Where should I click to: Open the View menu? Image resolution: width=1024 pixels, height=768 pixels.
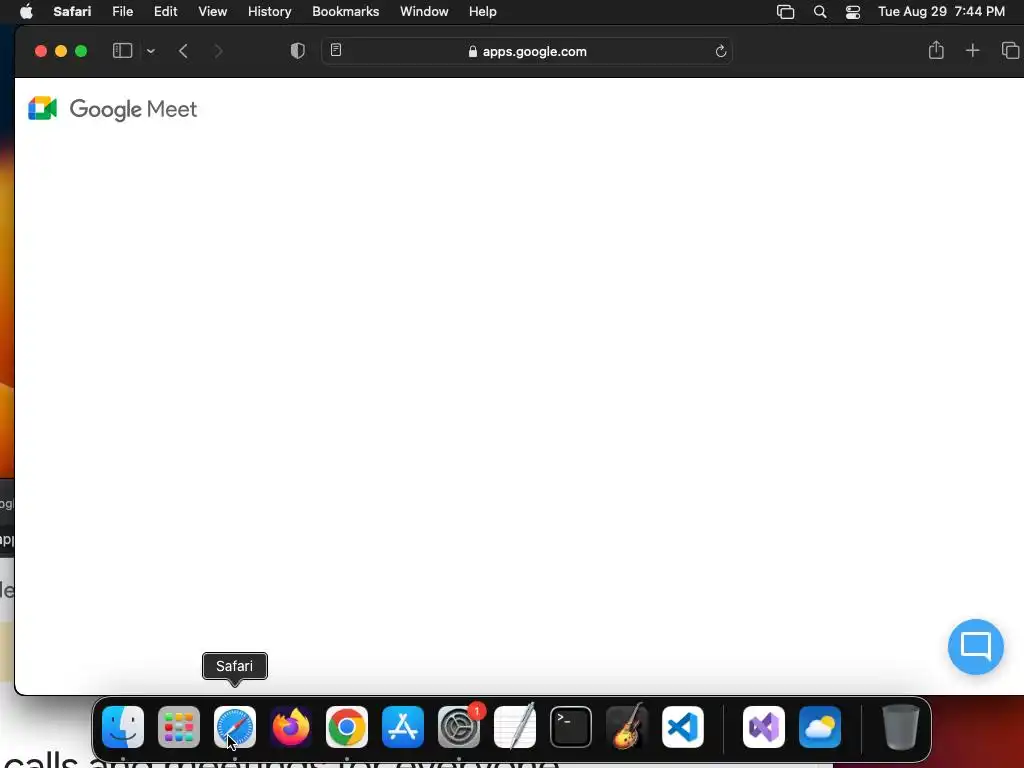[x=212, y=11]
